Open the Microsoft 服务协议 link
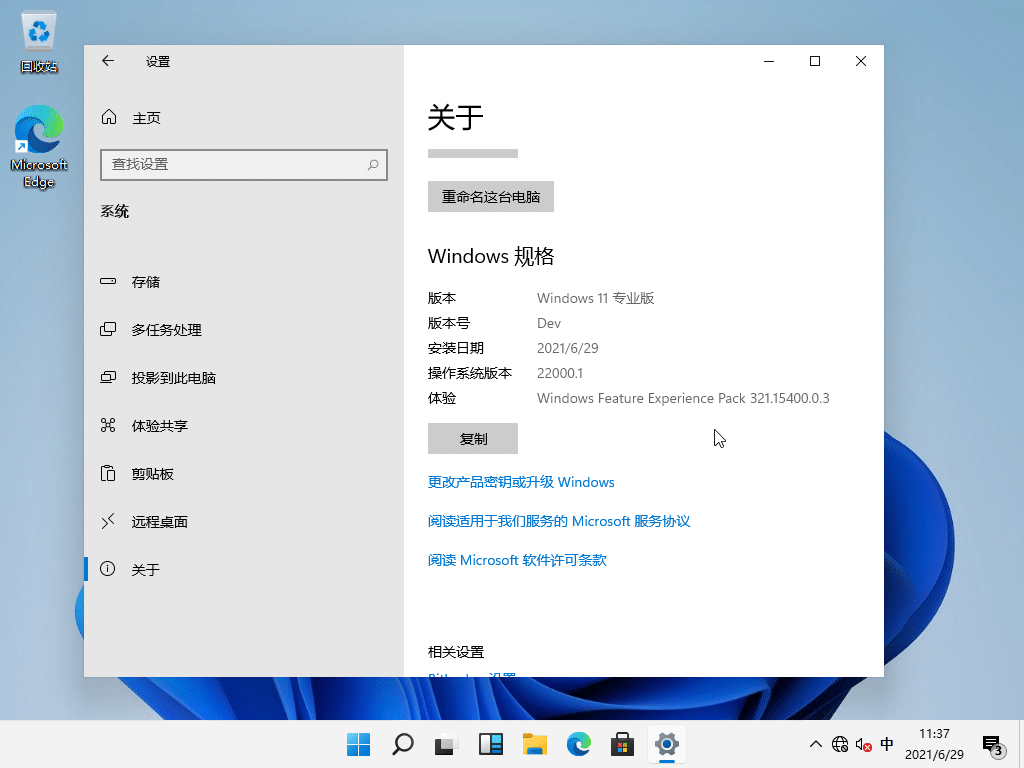Screen dimensions: 1024x768 pyautogui.click(x=559, y=521)
